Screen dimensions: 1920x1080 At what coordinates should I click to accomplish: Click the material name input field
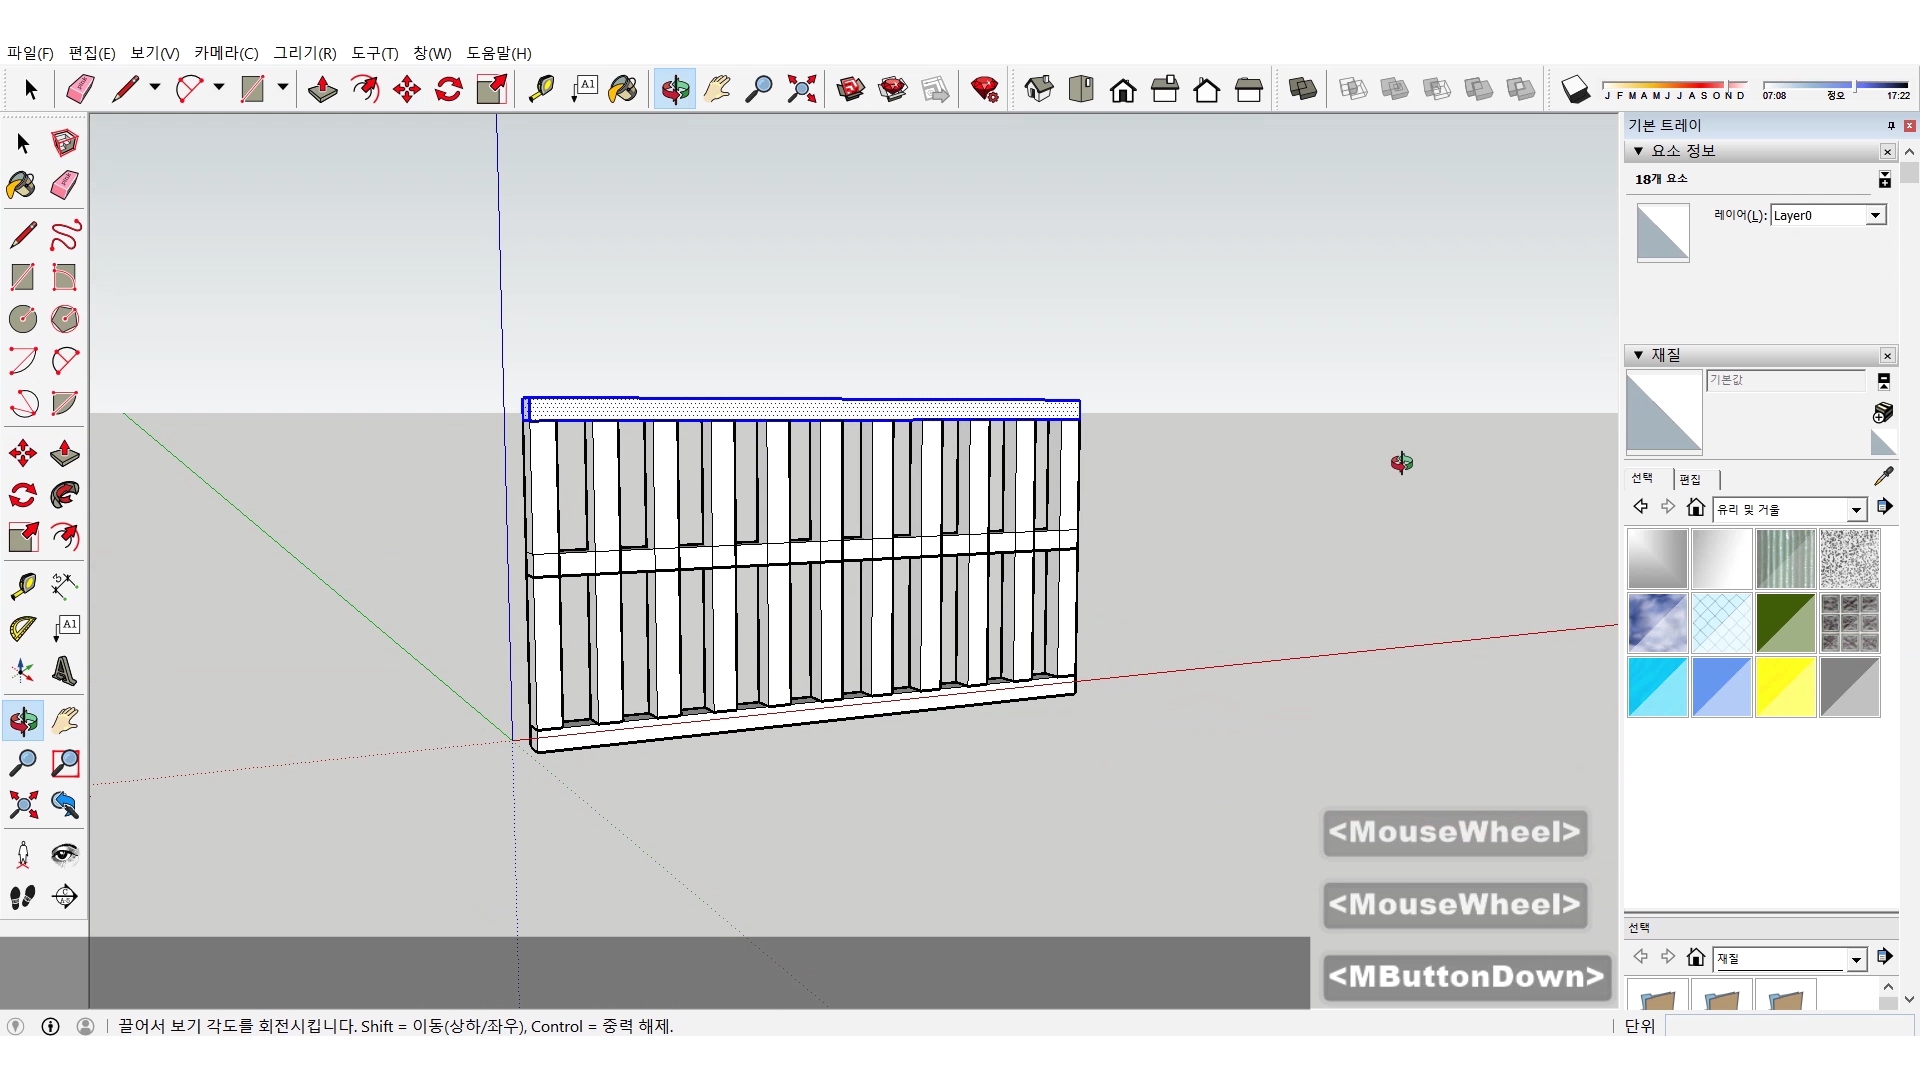coord(1785,380)
